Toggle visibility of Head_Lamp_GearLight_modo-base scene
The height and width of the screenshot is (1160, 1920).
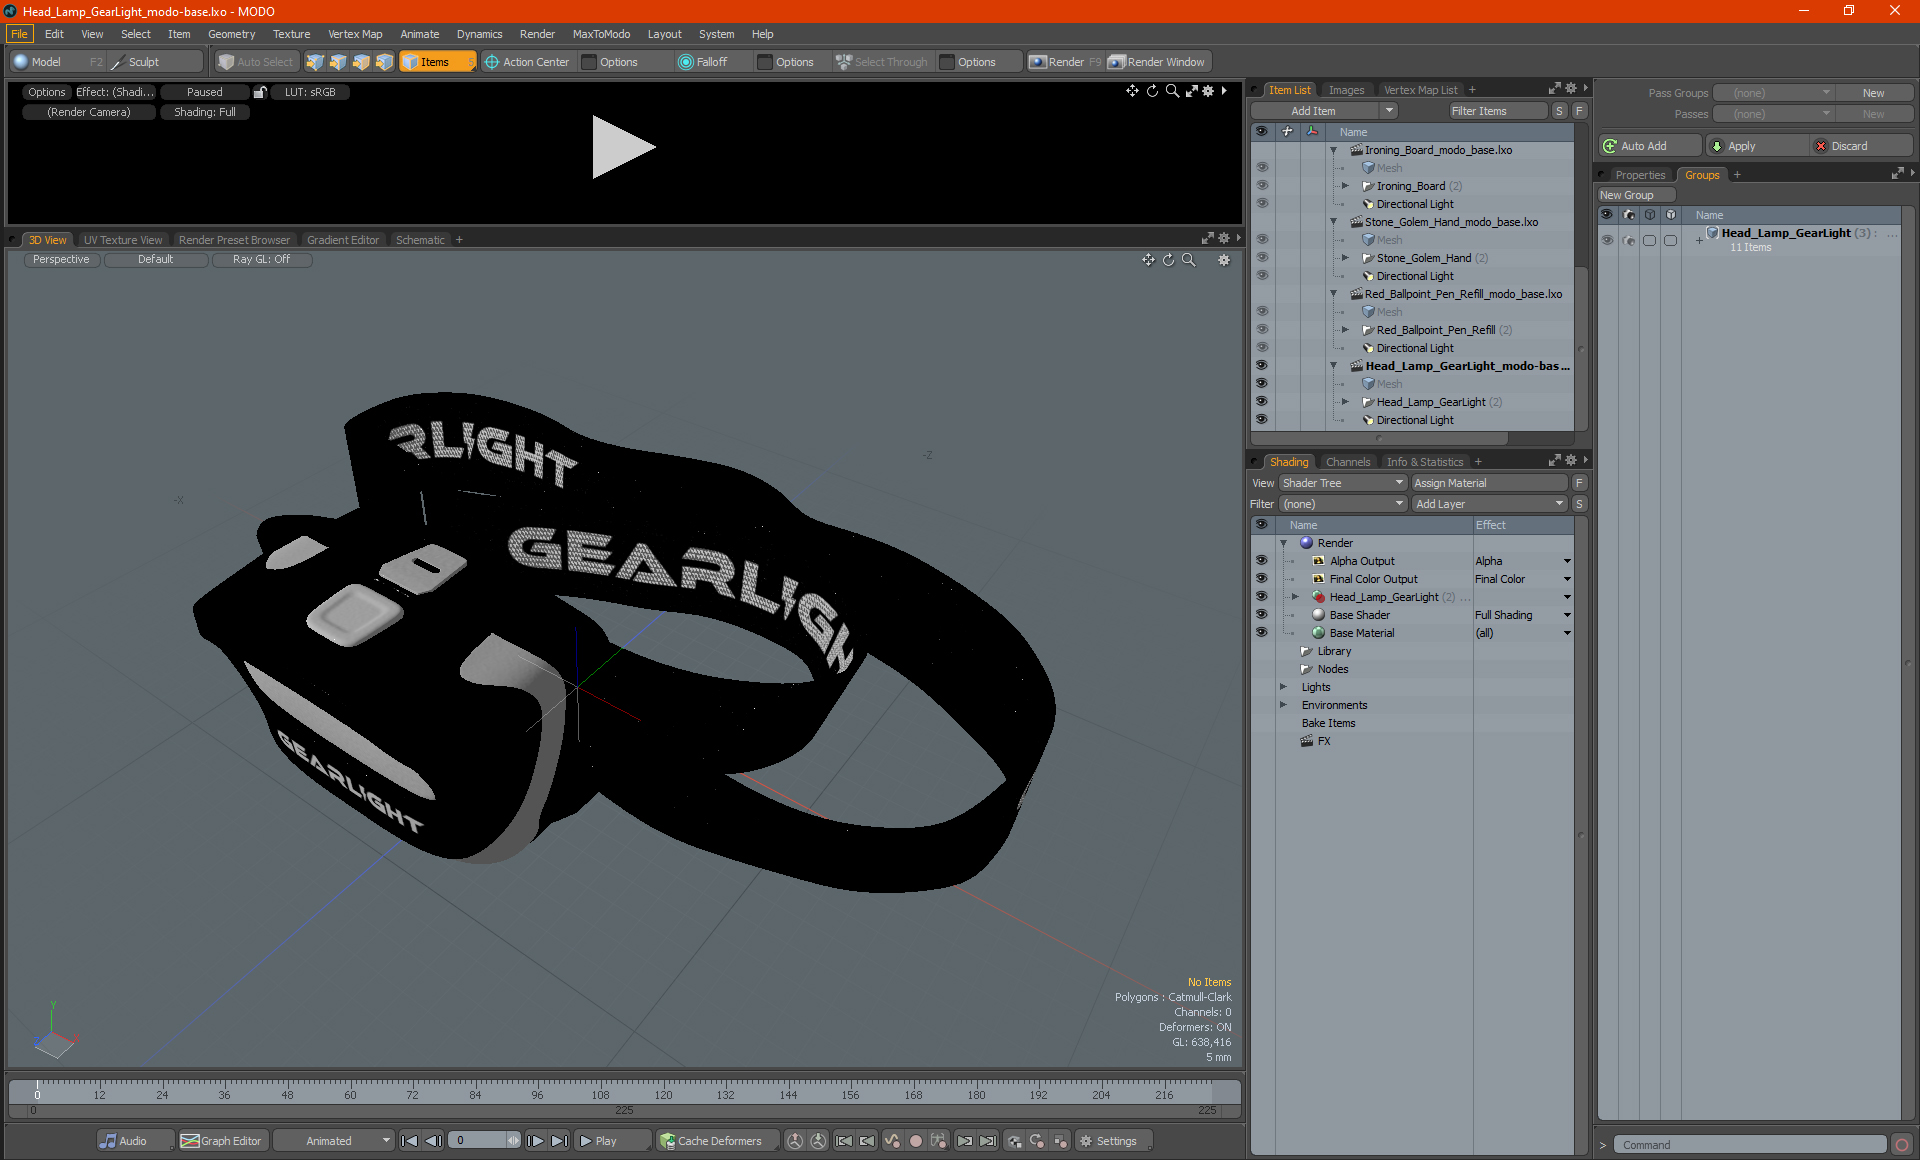click(x=1261, y=366)
